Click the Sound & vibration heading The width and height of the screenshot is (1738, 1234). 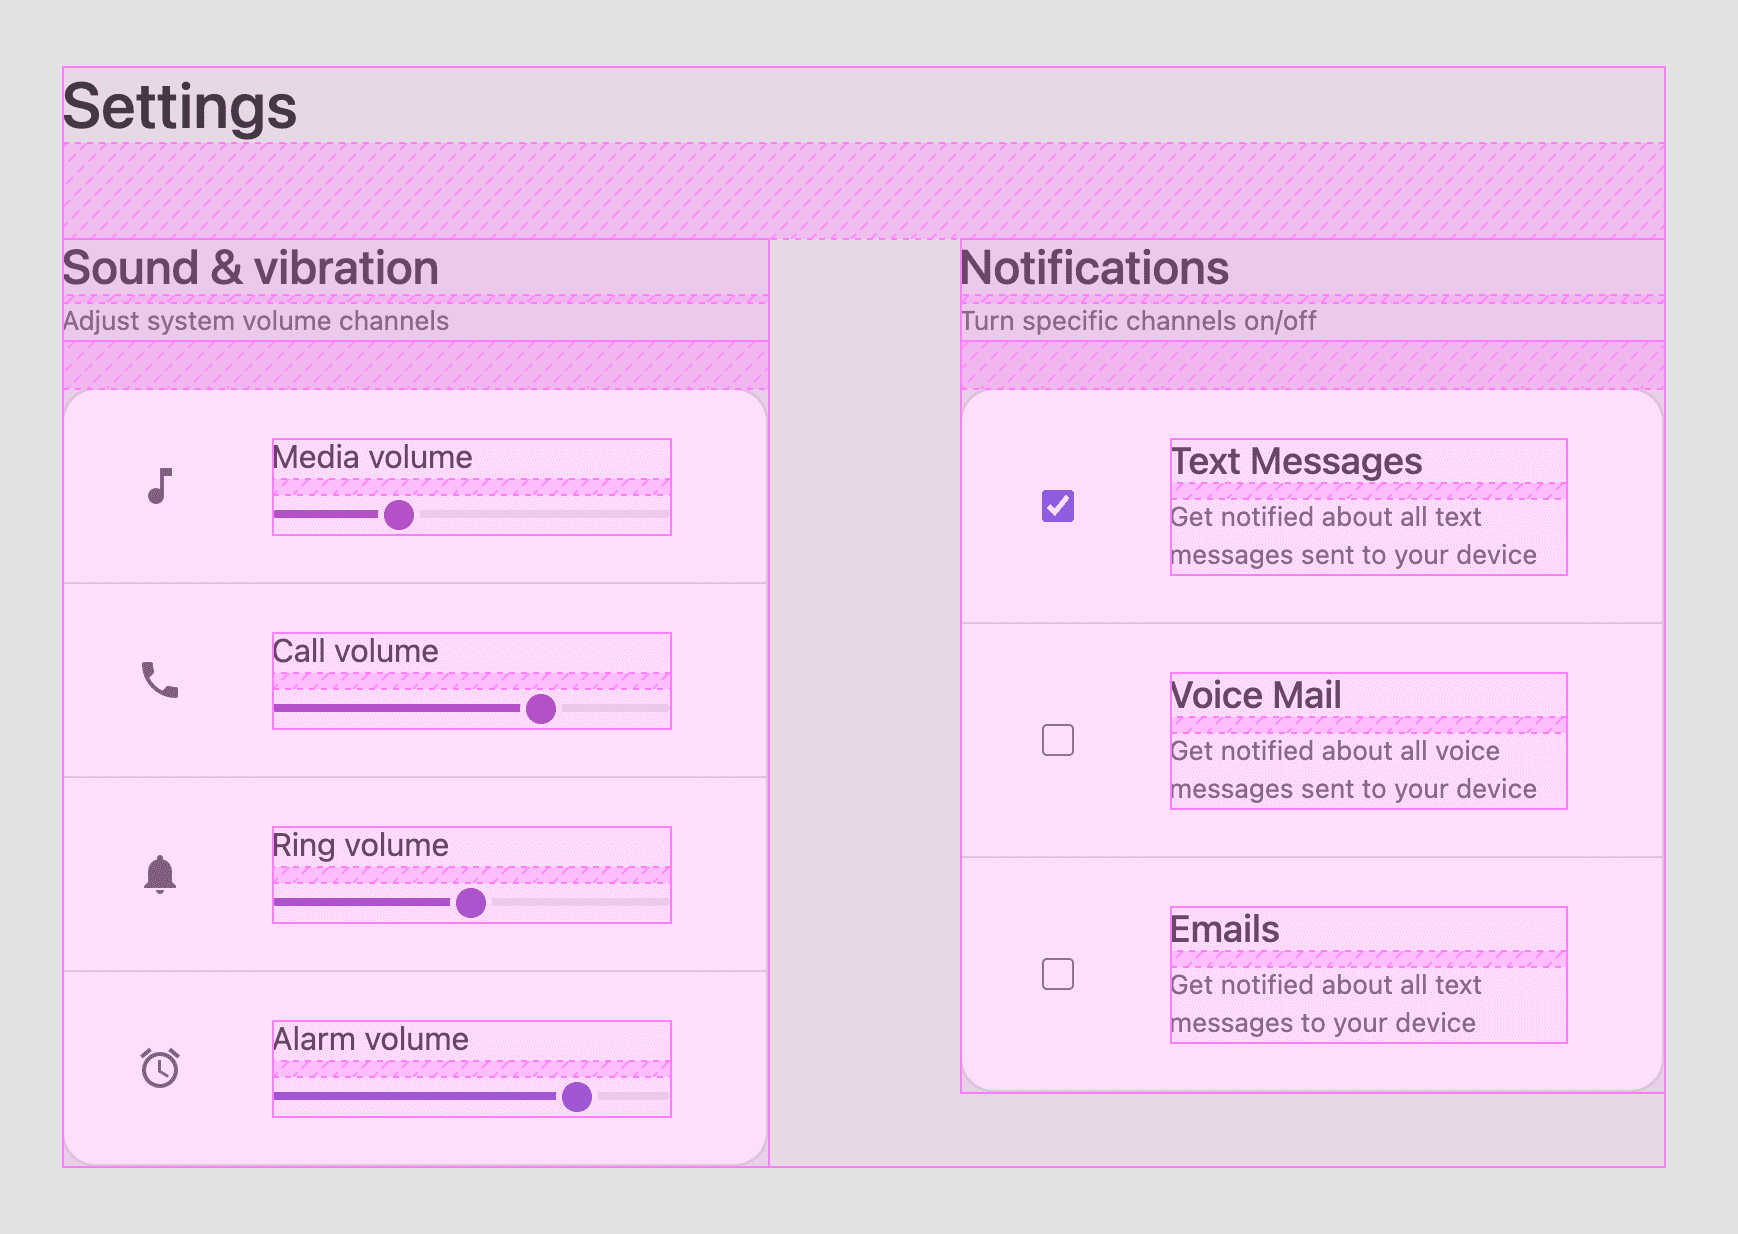(251, 268)
